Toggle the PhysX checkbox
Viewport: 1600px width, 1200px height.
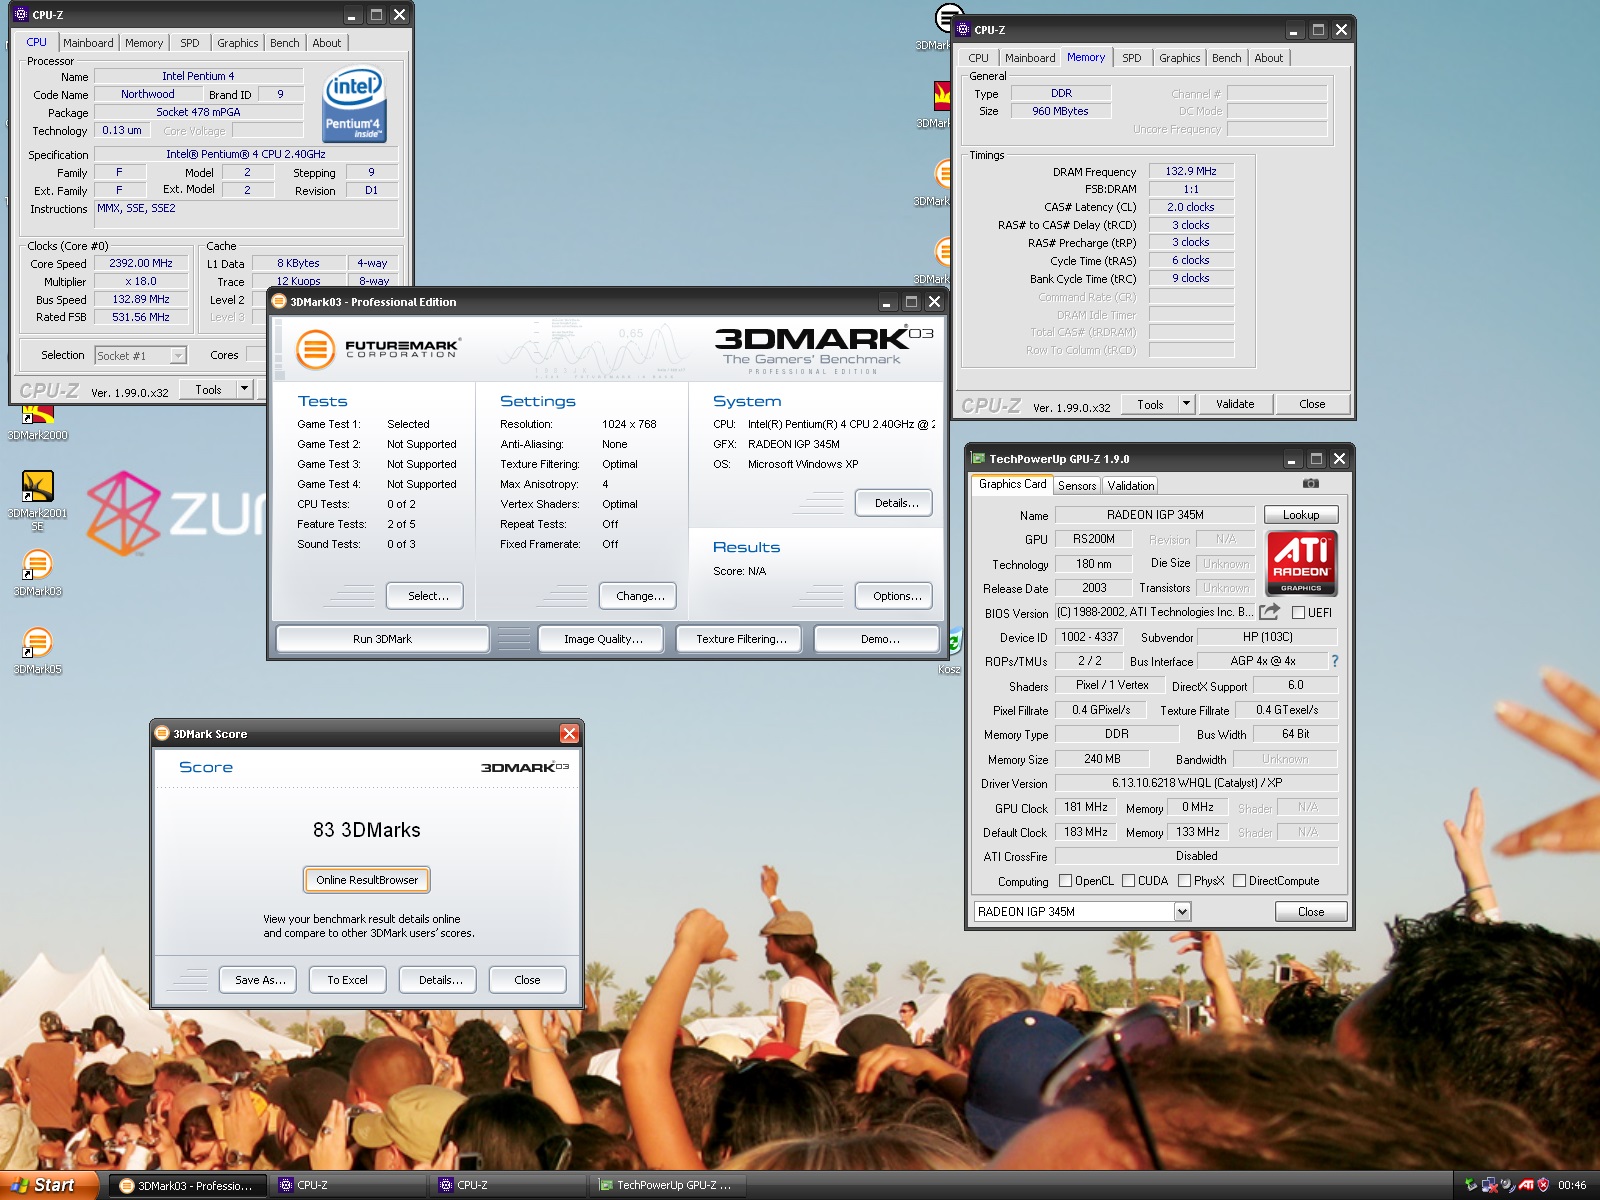1185,881
